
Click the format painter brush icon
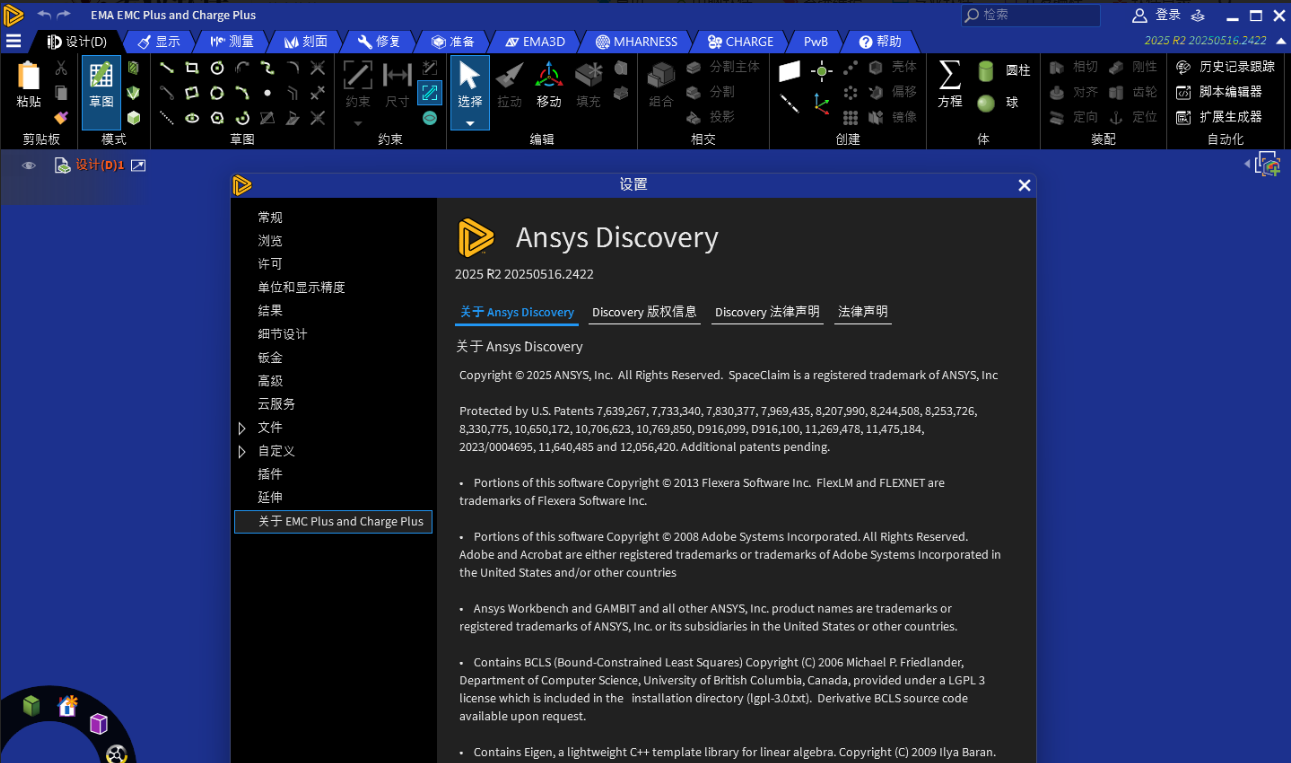61,117
